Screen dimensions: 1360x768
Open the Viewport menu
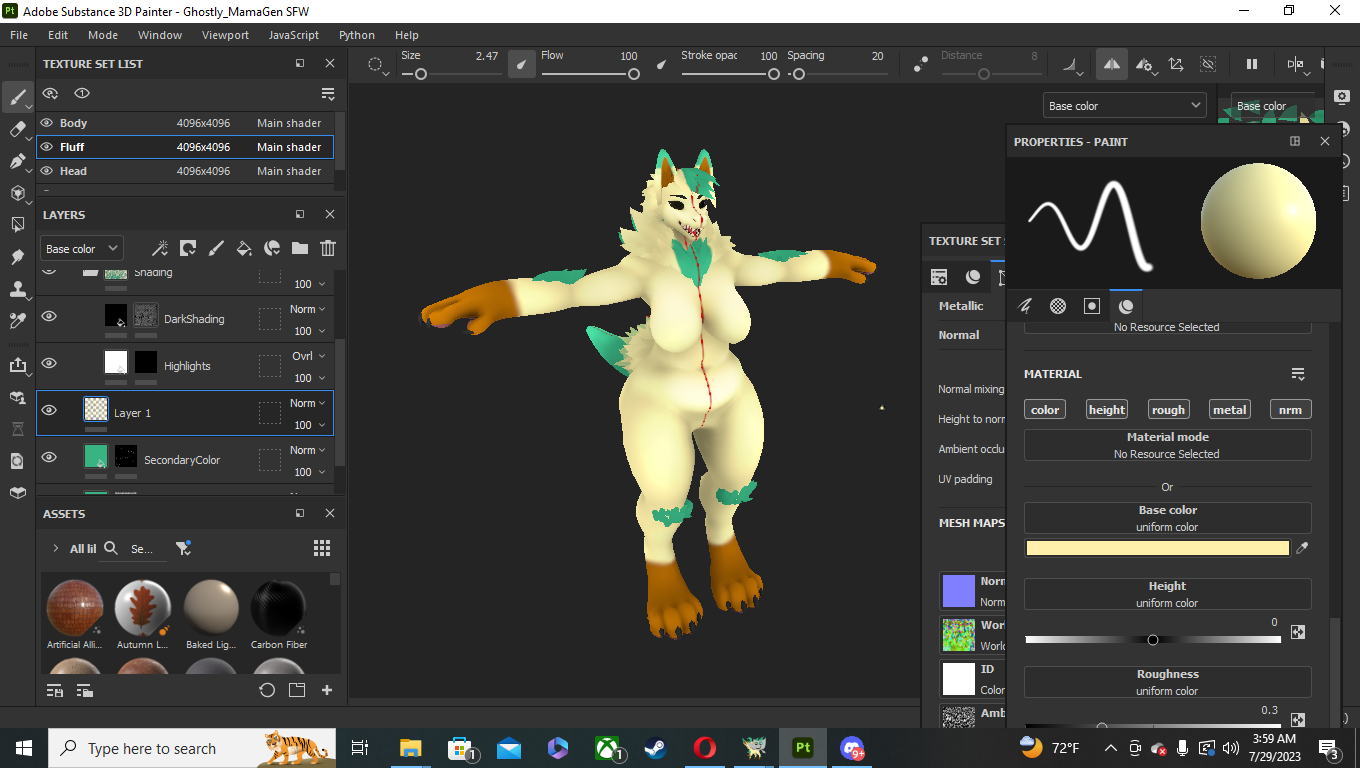pyautogui.click(x=225, y=35)
